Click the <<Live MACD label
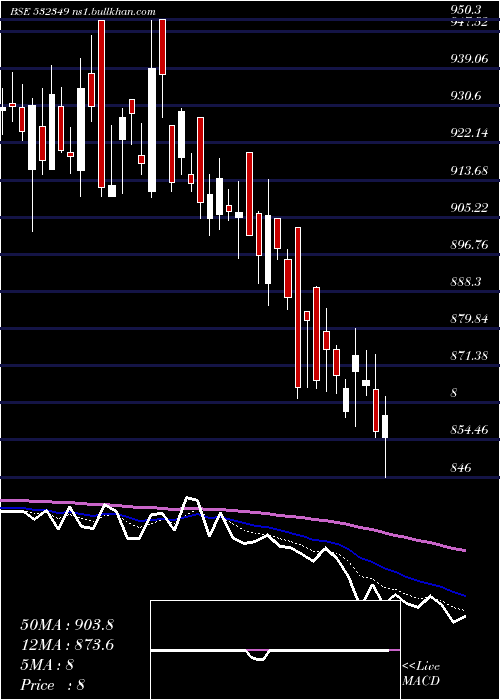 coord(421,674)
